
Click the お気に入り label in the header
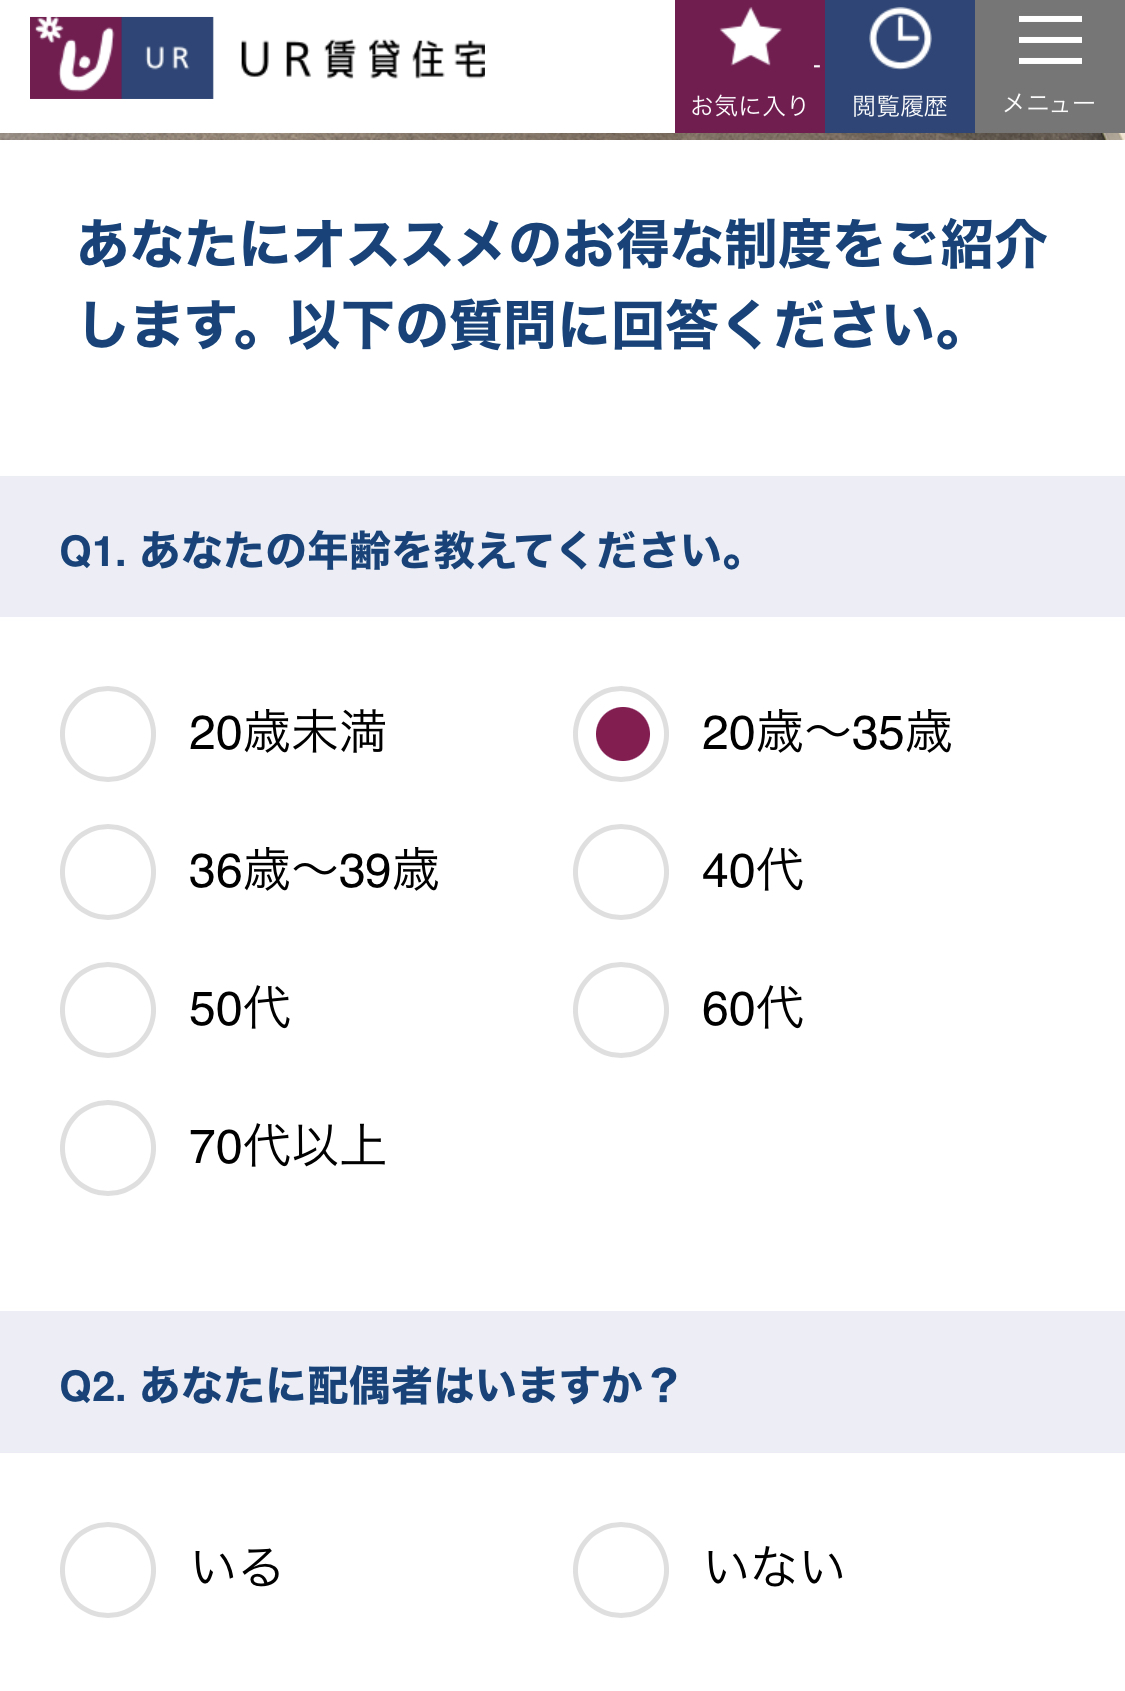pos(750,105)
